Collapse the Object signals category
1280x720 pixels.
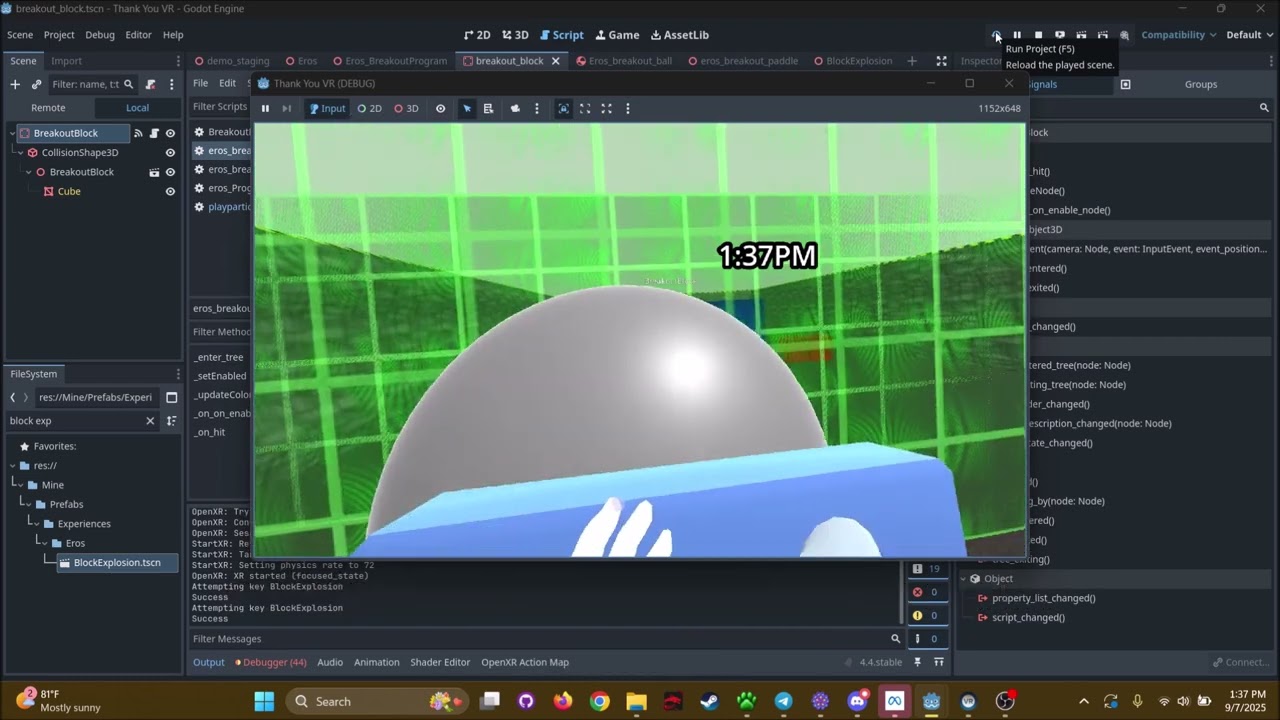tap(965, 579)
